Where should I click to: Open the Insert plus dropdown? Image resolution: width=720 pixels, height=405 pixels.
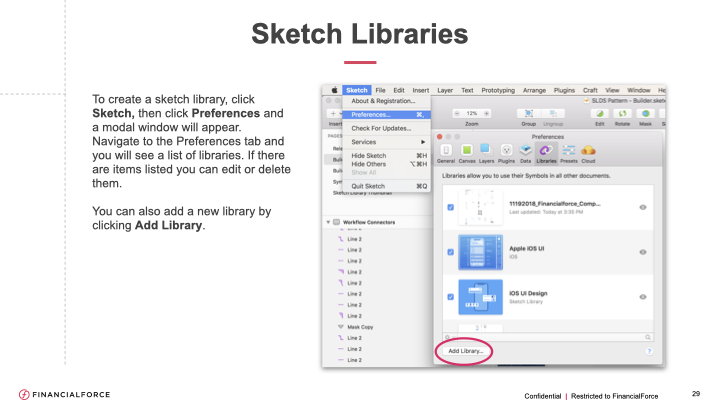tap(336, 113)
